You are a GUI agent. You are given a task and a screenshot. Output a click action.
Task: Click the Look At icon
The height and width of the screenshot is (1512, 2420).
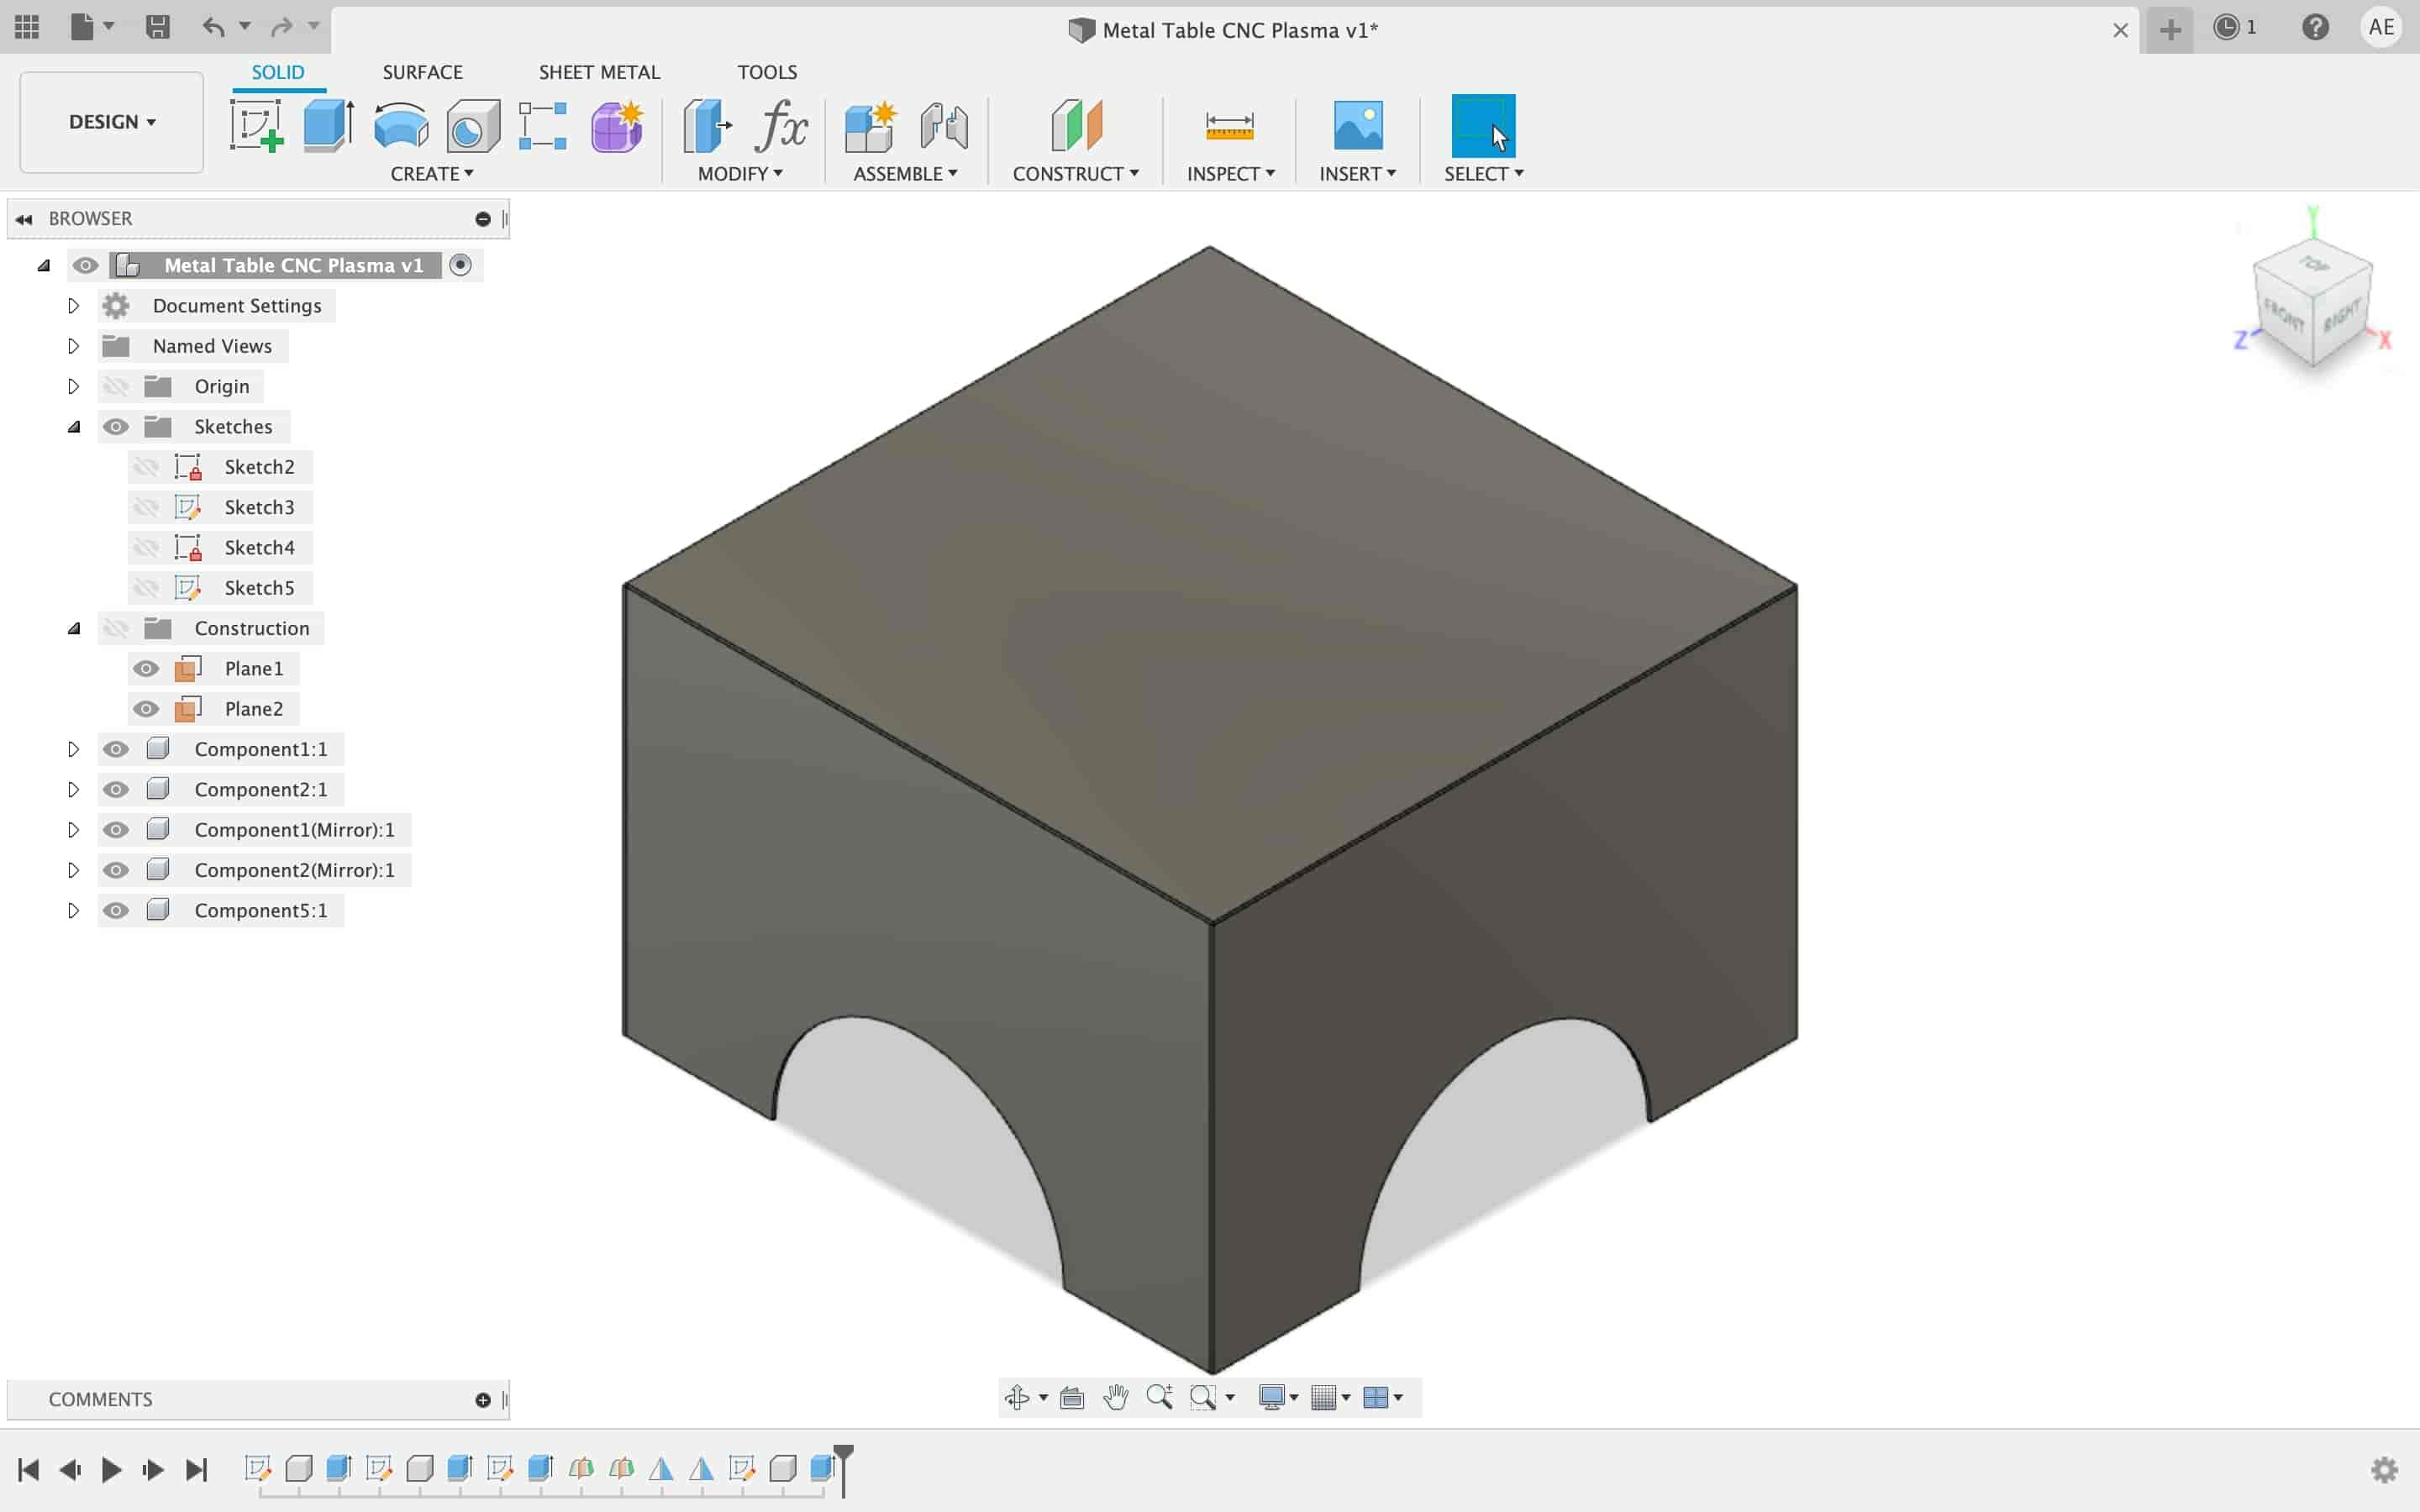point(1072,1397)
